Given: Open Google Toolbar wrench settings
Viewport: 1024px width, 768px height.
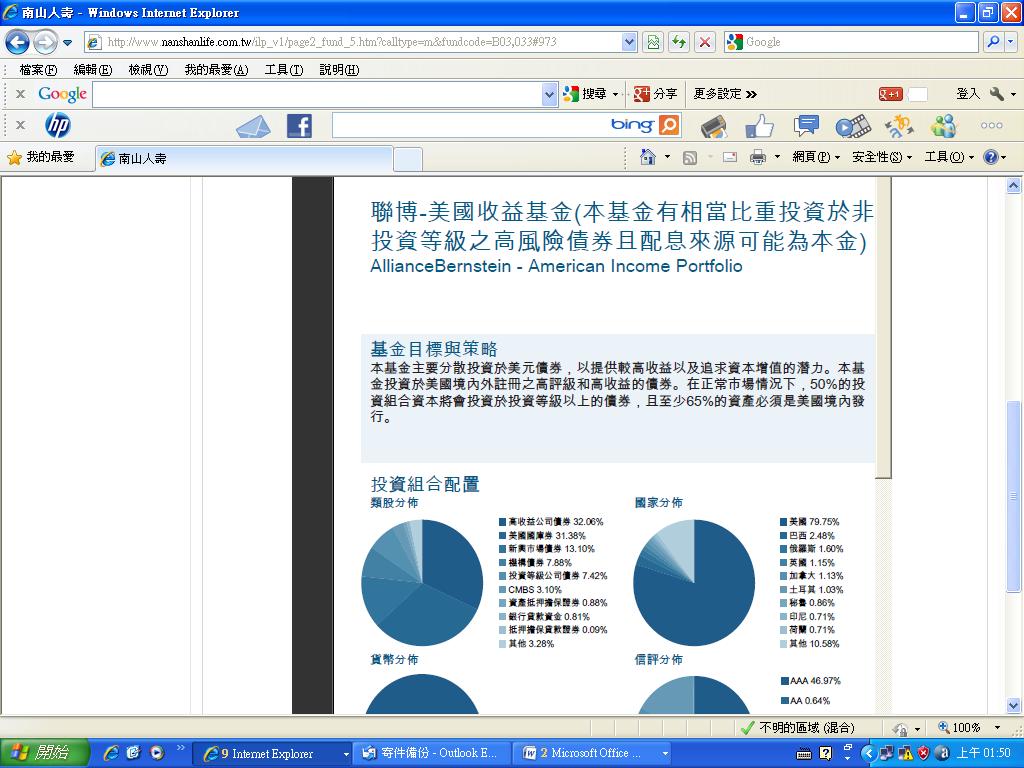Looking at the screenshot, I should pos(996,94).
